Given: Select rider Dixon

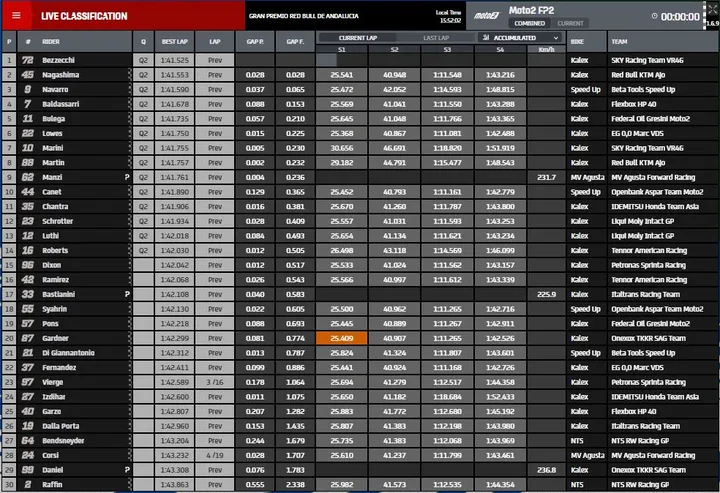Looking at the screenshot, I should pos(51,265).
